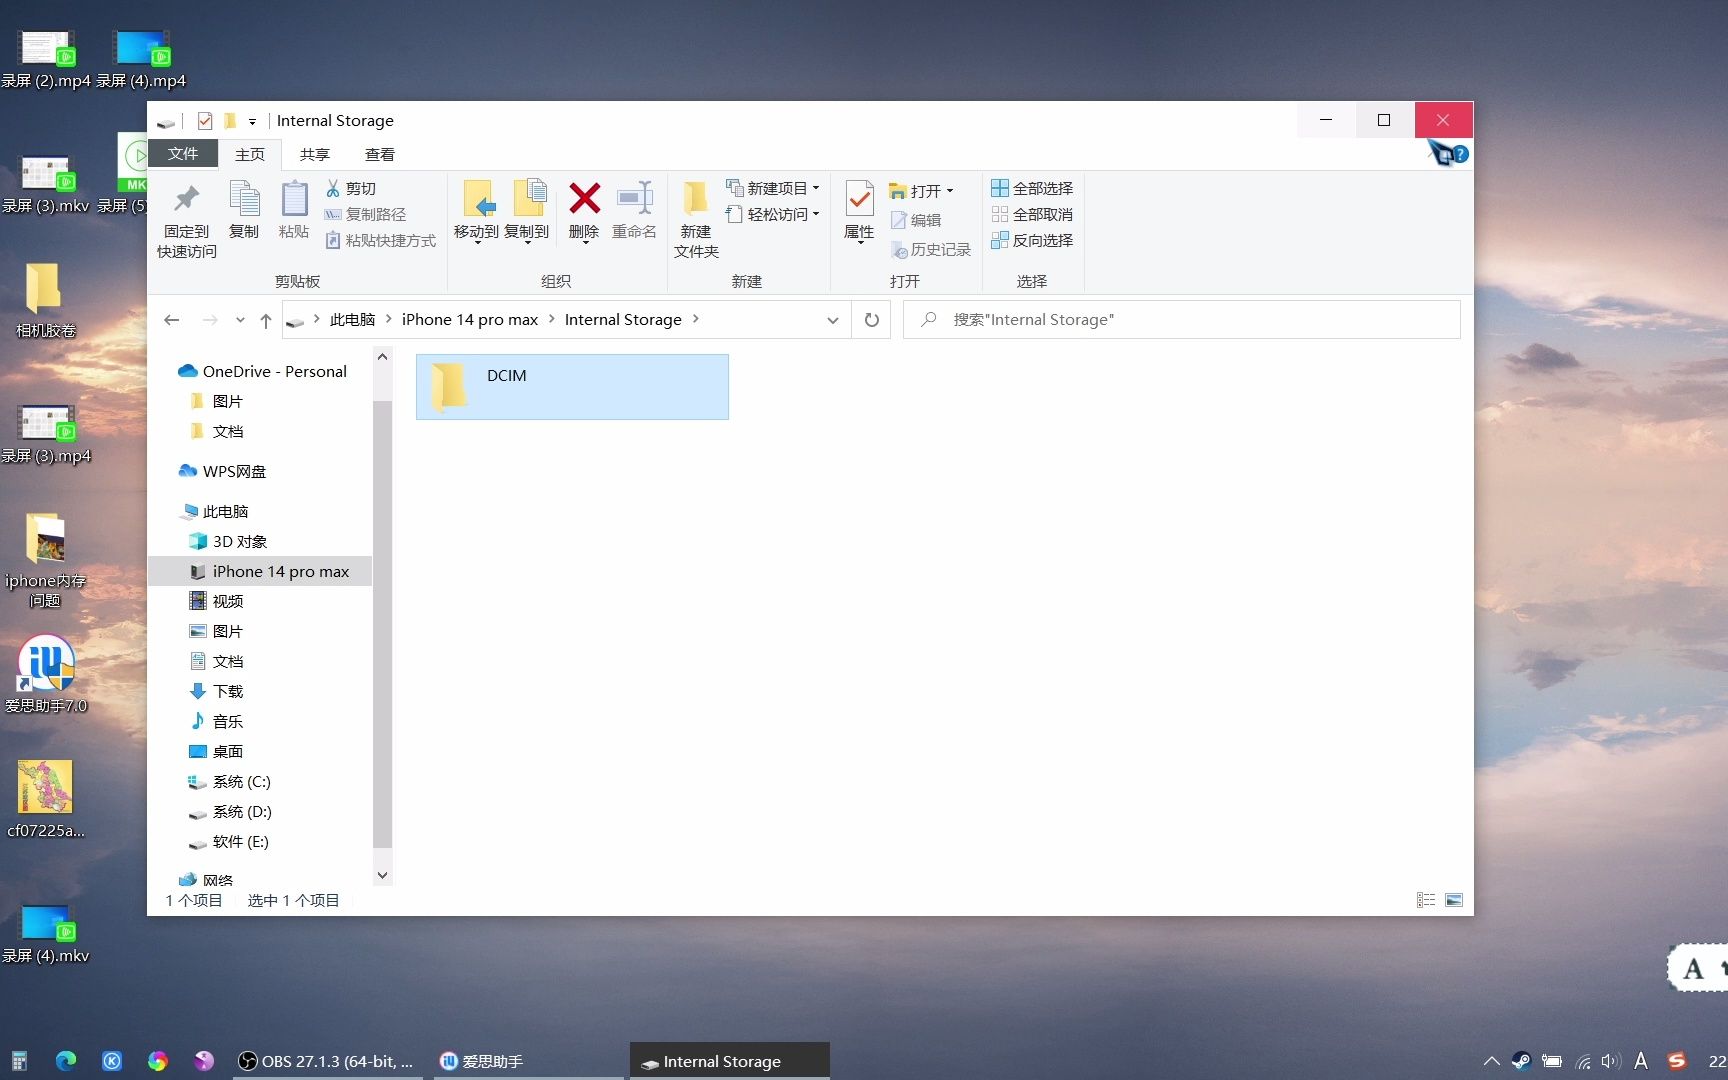
Task: Open Explorer help question mark
Action: tap(1461, 154)
